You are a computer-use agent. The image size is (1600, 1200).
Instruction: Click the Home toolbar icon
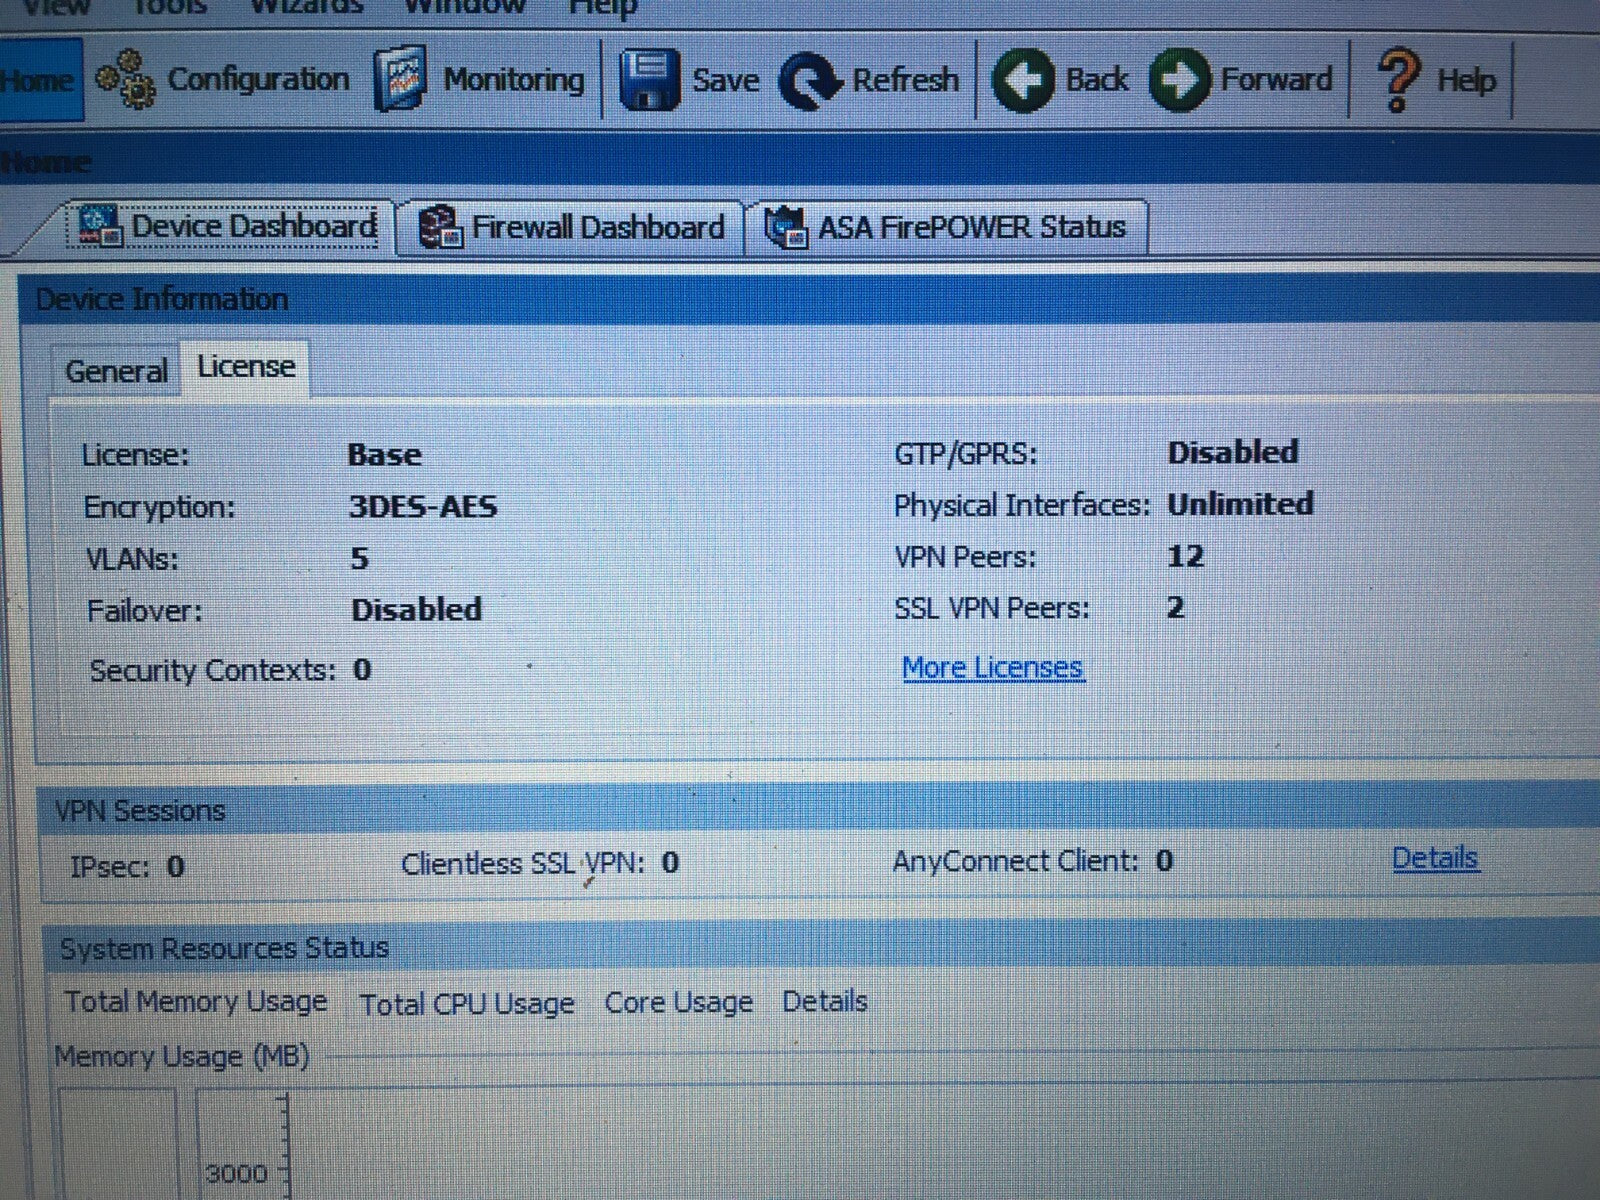[38, 78]
